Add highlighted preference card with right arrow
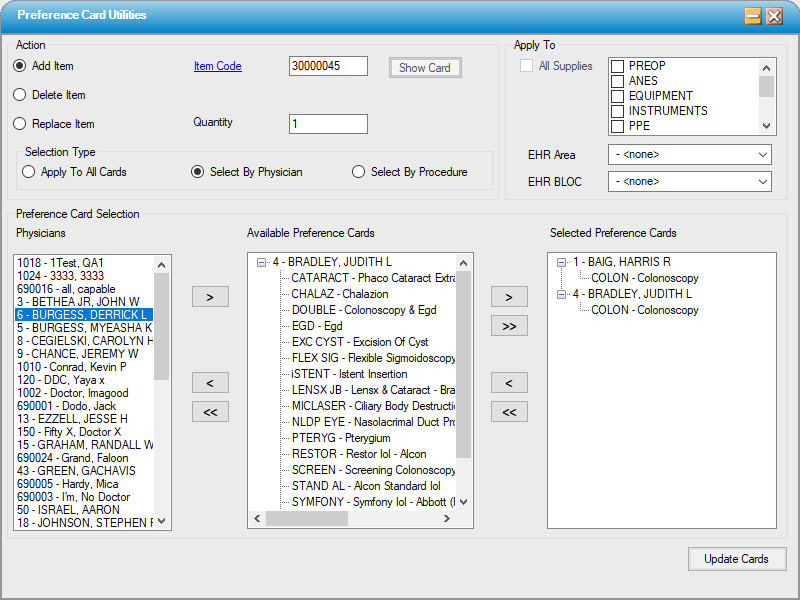 (510, 296)
